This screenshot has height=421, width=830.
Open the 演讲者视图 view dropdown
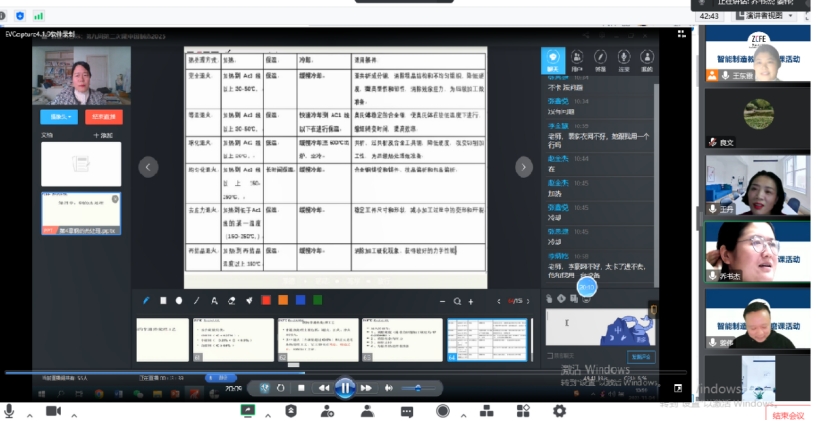[766, 16]
